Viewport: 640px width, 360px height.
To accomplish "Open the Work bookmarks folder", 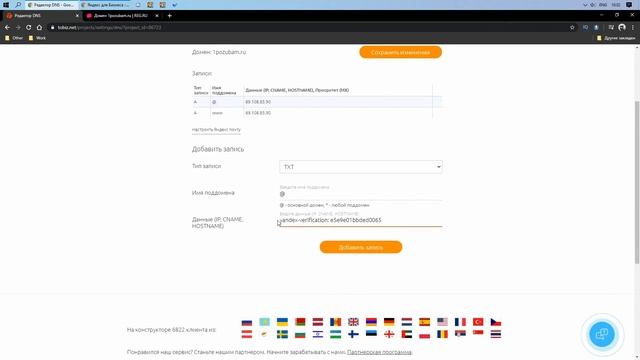I will (37, 38).
